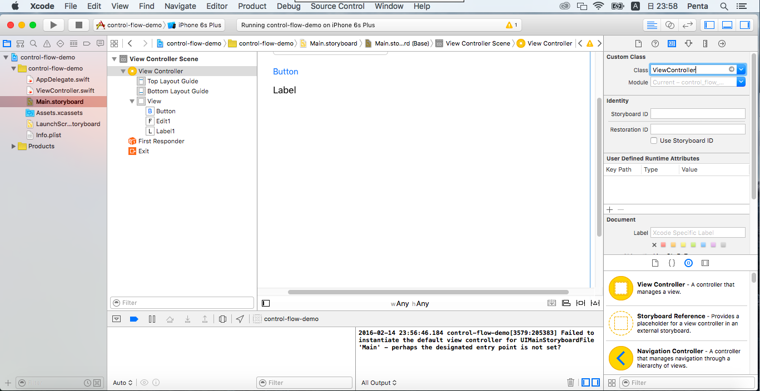Open the File menu
Screen dimensions: 760x391
[x=70, y=6]
